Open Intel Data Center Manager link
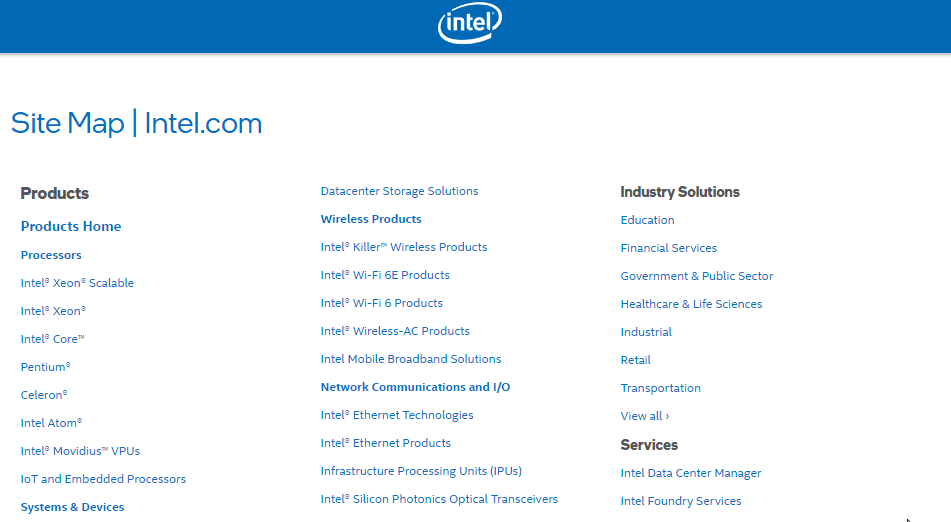The height and width of the screenshot is (522, 951). (x=691, y=473)
